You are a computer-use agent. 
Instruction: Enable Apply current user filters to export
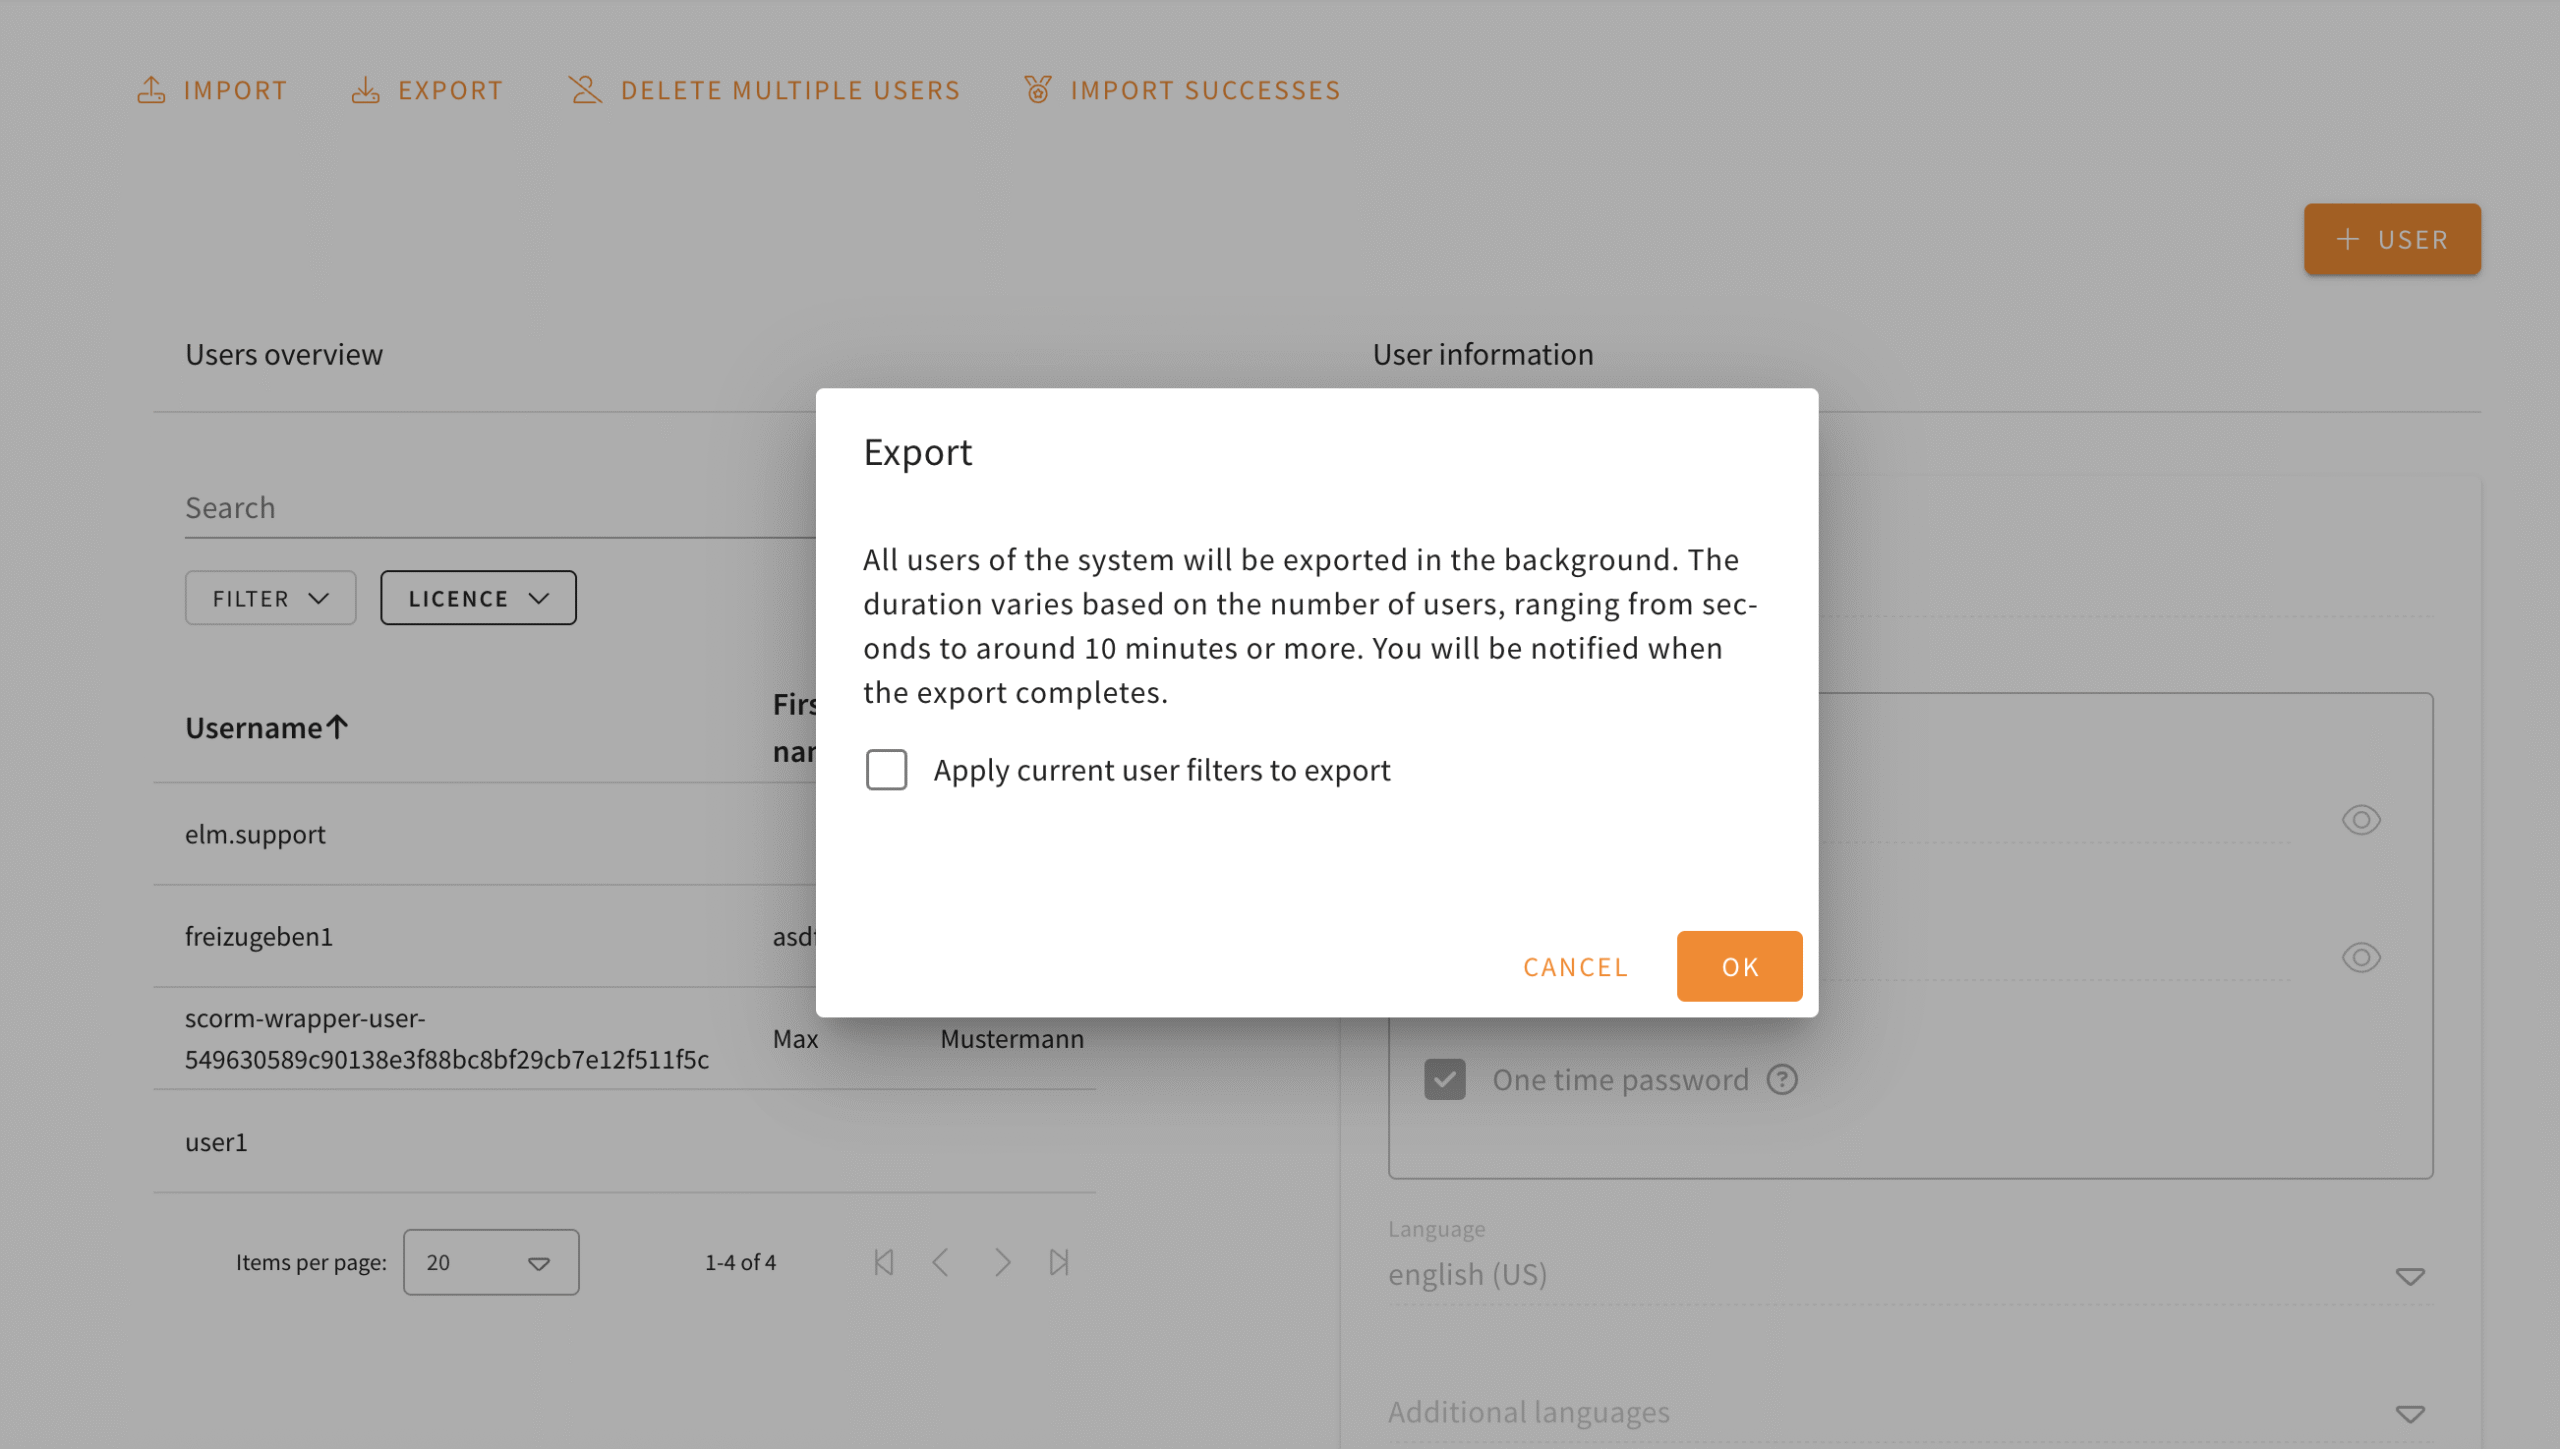(886, 770)
